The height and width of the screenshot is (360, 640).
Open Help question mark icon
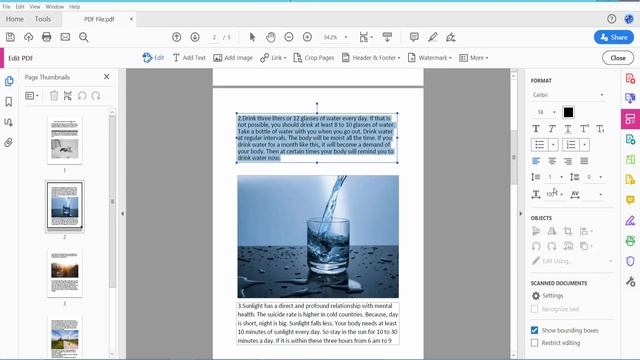coord(611,19)
